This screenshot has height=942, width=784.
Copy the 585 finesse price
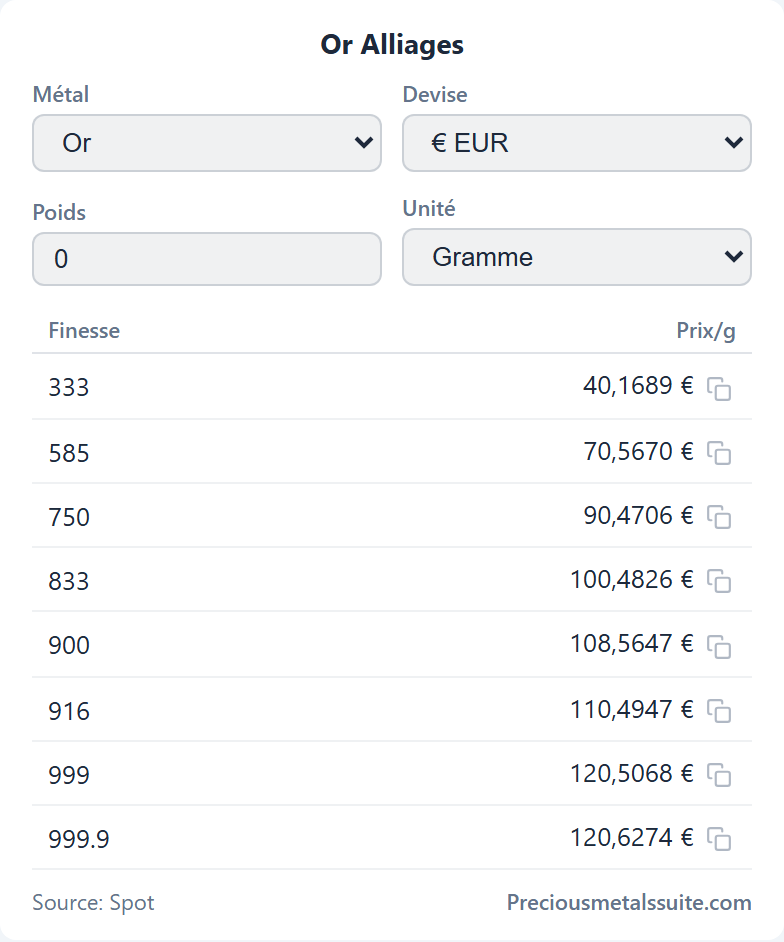pyautogui.click(x=719, y=452)
